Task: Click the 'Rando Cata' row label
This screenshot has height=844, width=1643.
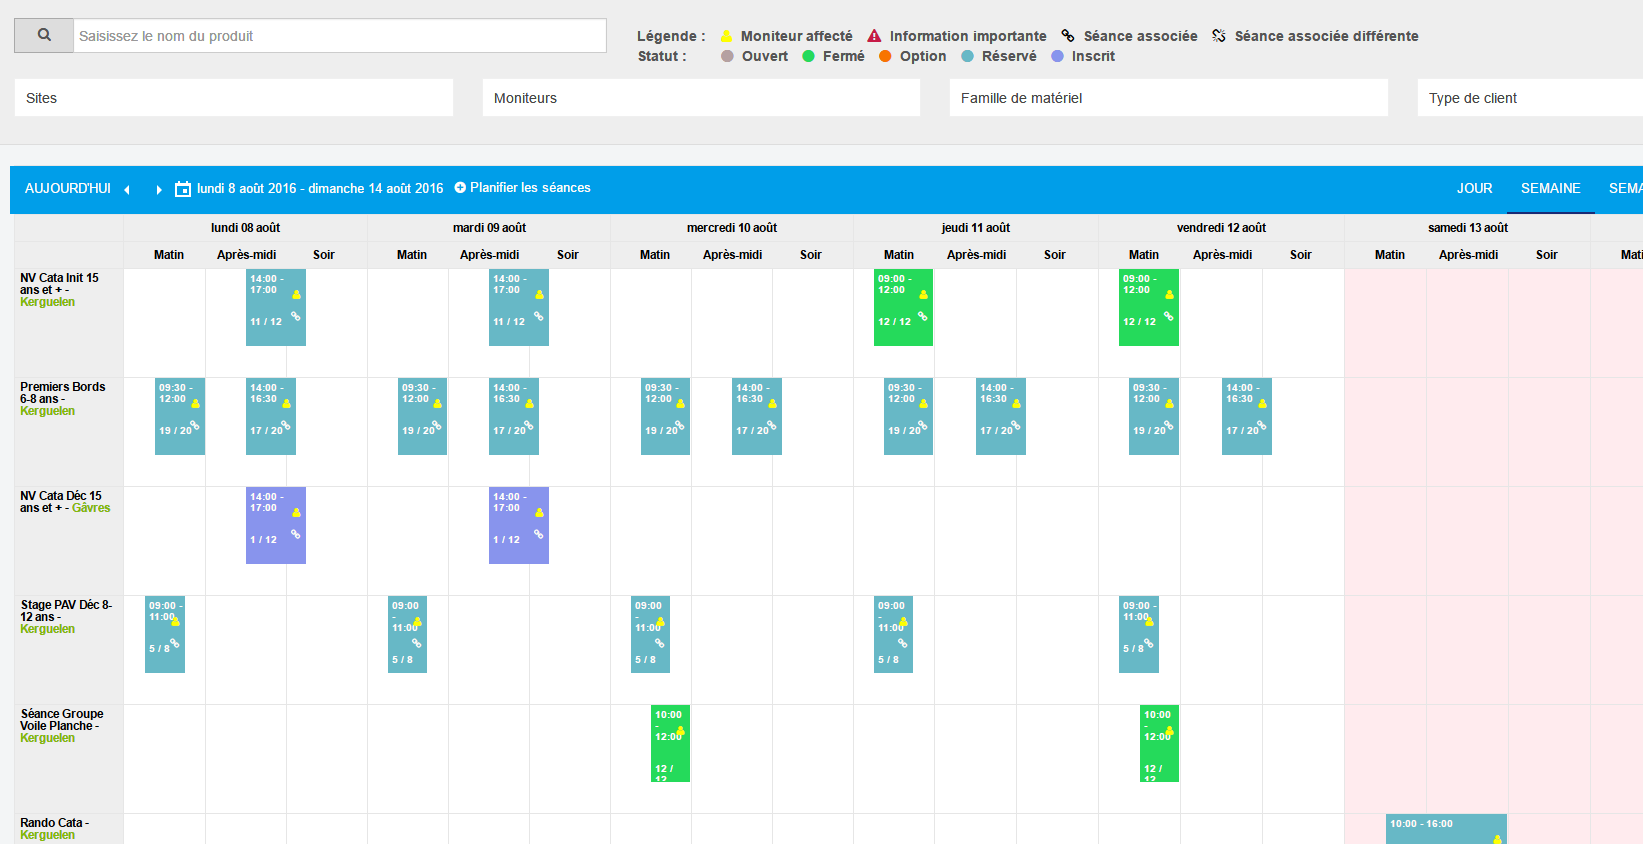Action: [54, 823]
